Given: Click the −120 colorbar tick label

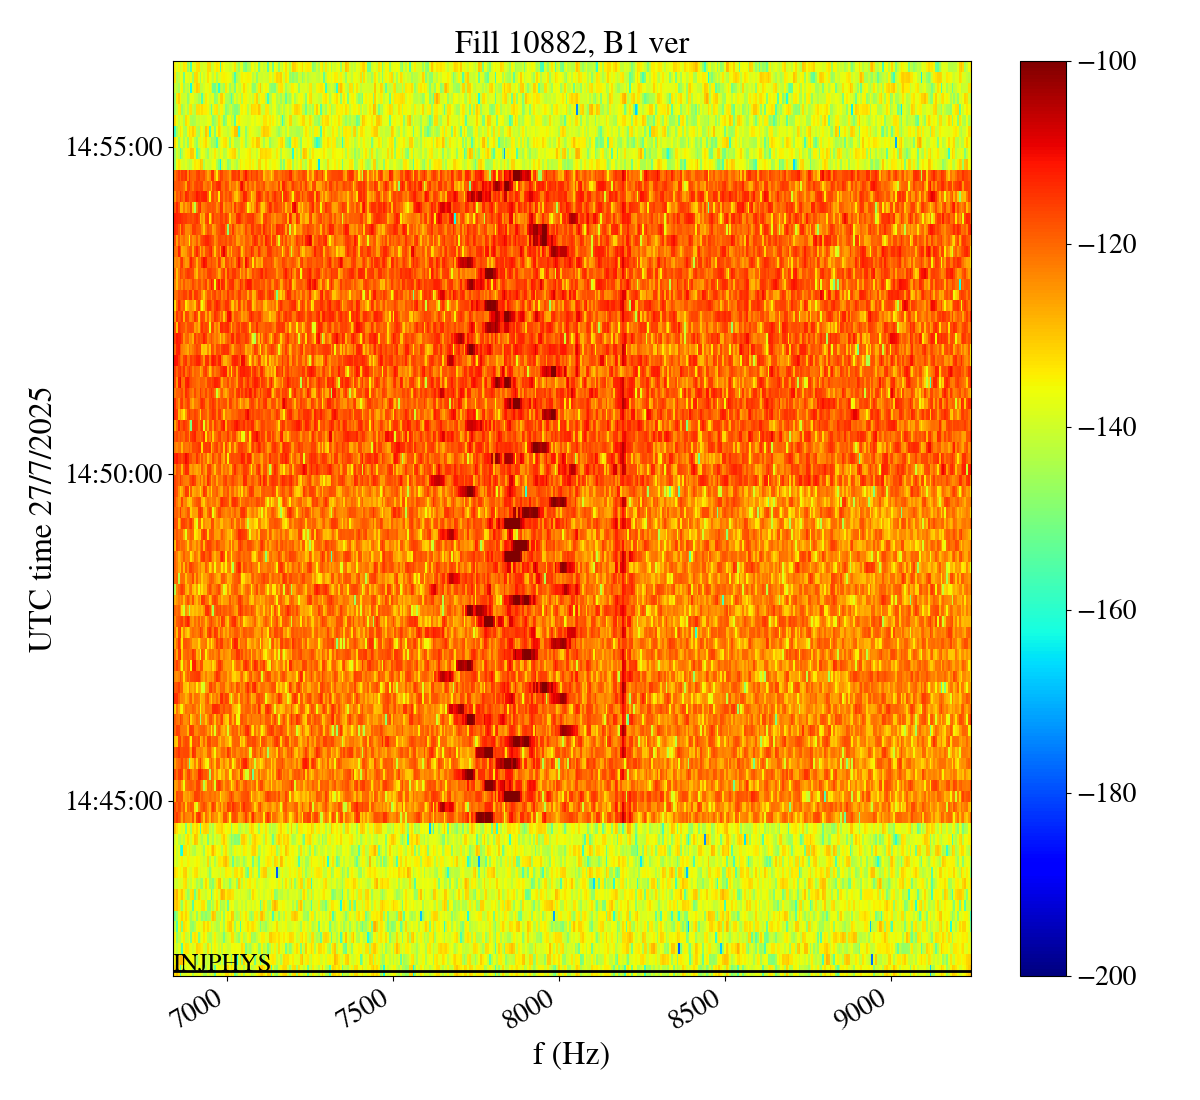Looking at the screenshot, I should (1107, 245).
